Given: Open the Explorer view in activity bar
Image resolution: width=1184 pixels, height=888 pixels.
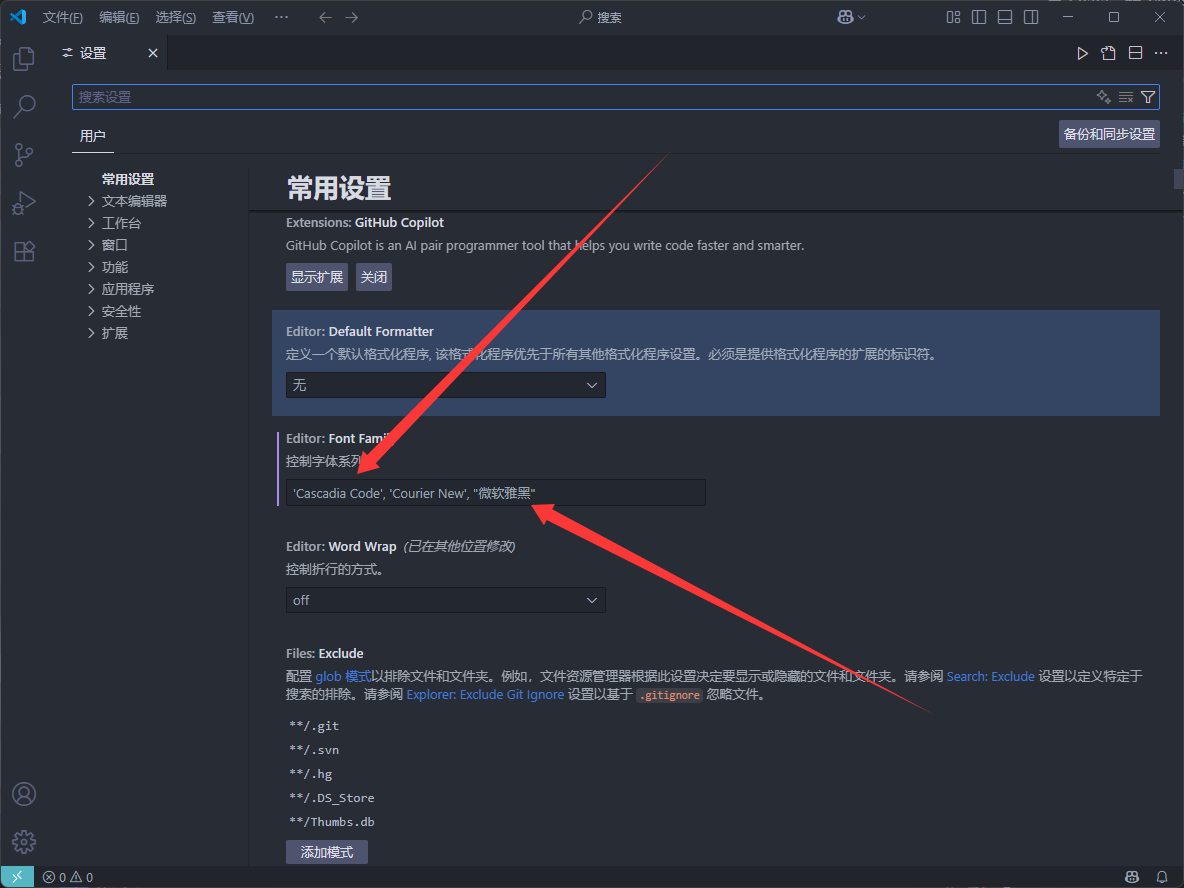Looking at the screenshot, I should [24, 59].
